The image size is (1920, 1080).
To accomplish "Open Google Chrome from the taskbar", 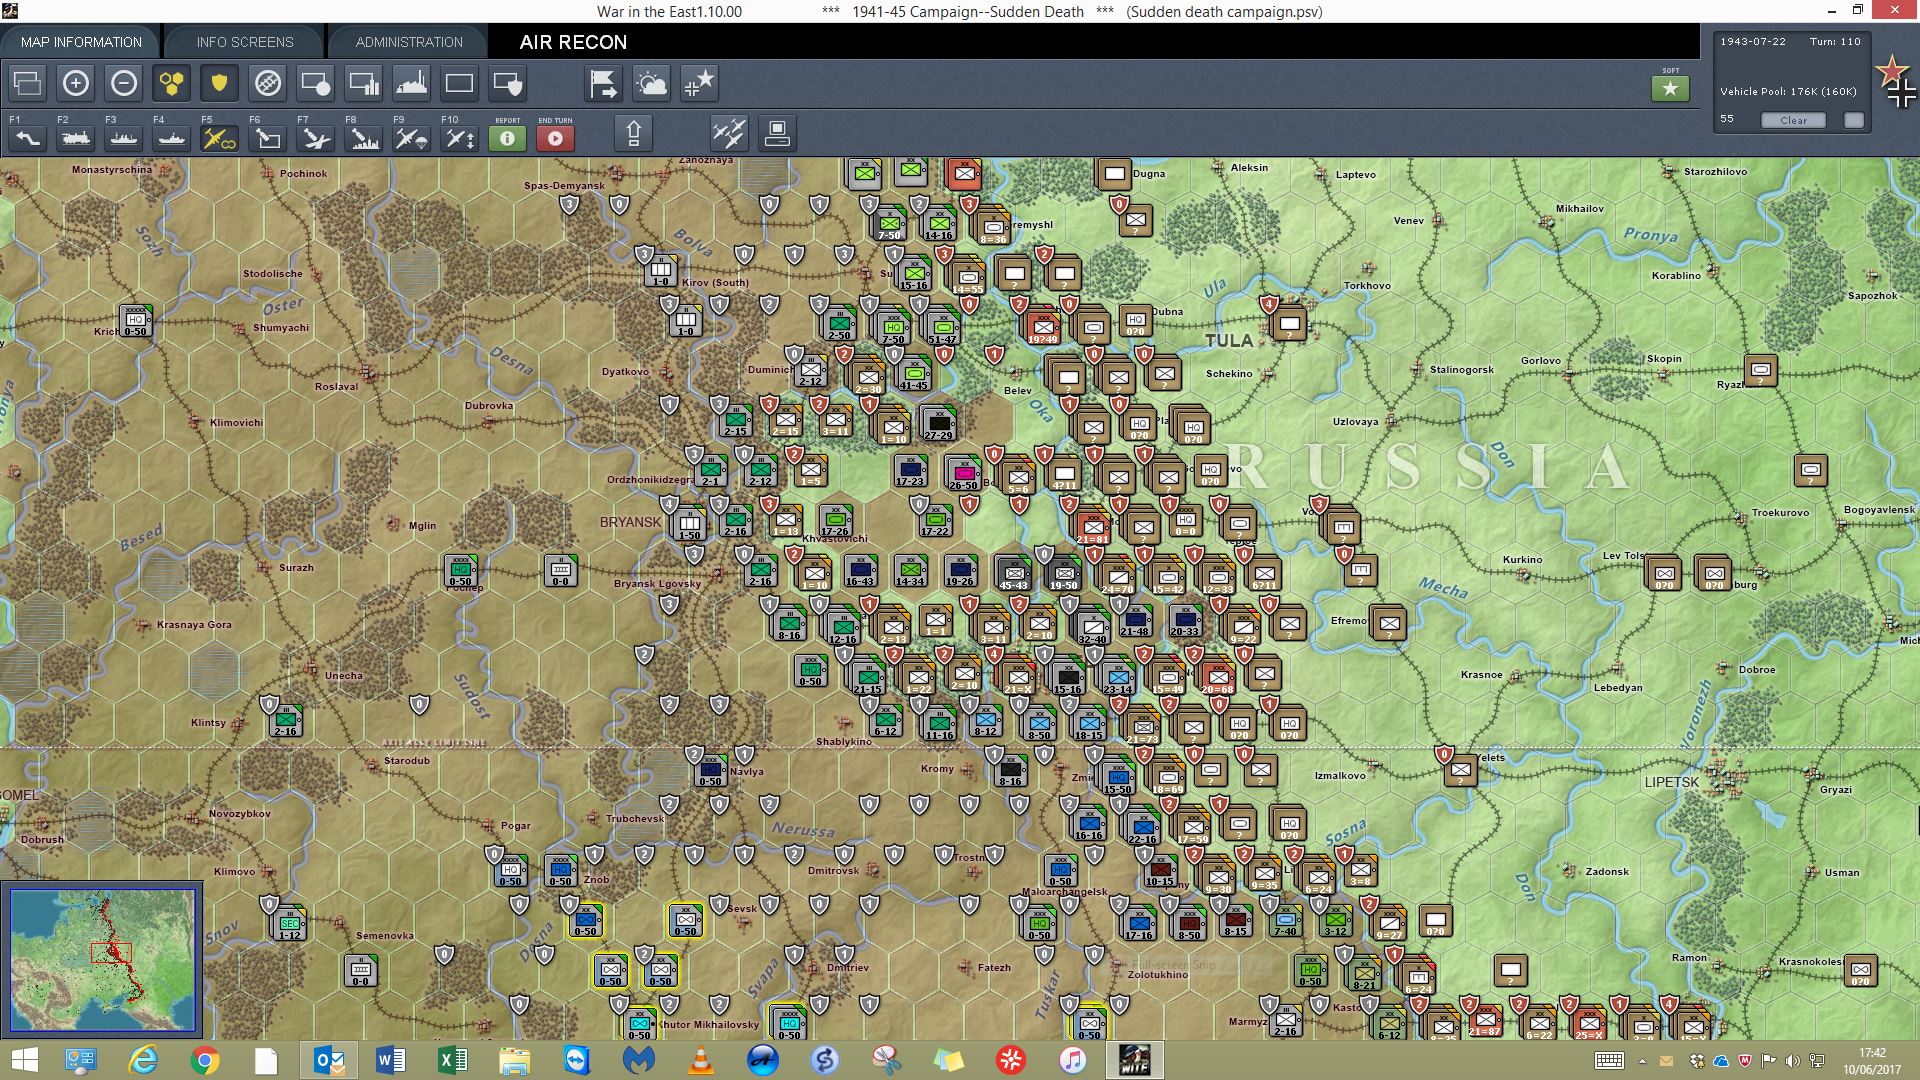I will [205, 1060].
